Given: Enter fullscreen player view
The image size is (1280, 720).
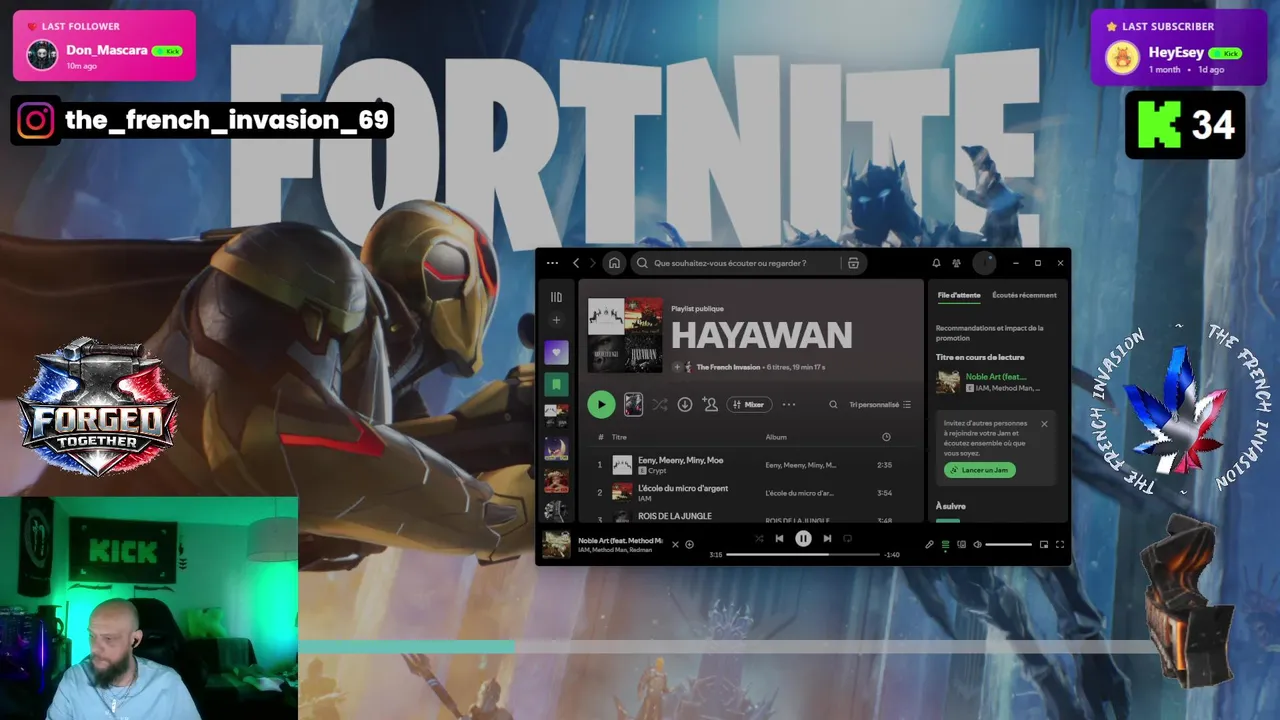Looking at the screenshot, I should 1060,544.
